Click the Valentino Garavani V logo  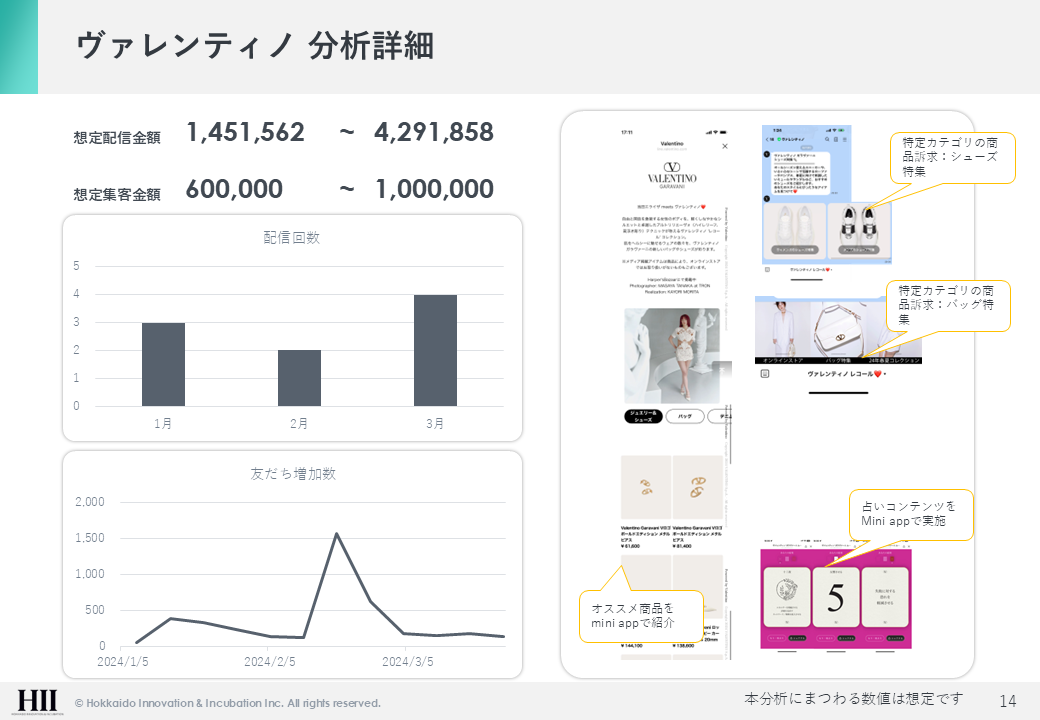[x=672, y=167]
